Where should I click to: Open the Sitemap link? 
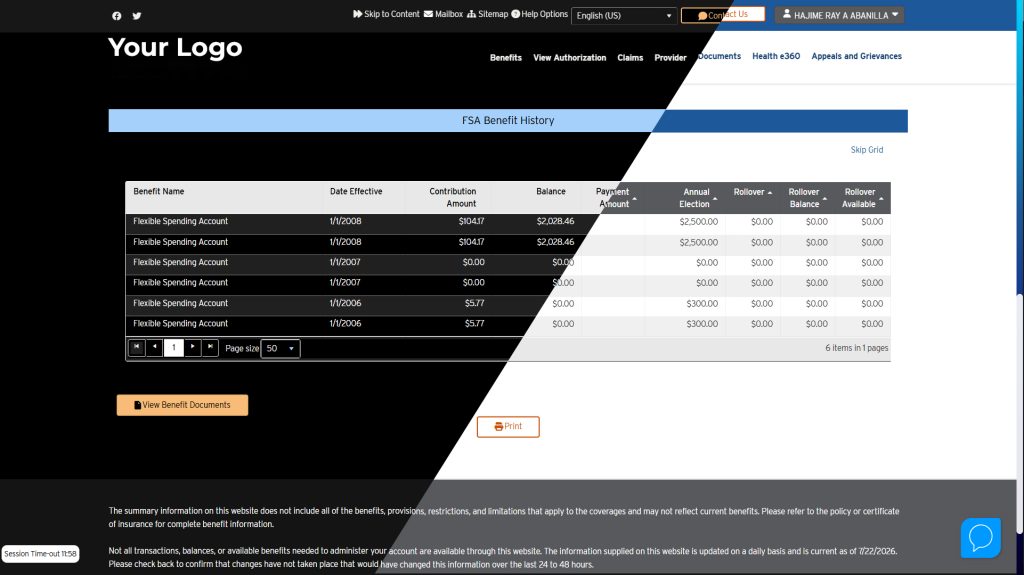click(x=487, y=14)
